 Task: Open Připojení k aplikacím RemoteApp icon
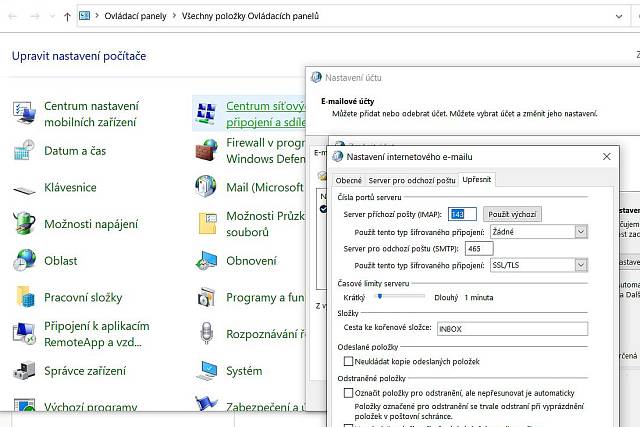click(x=24, y=334)
